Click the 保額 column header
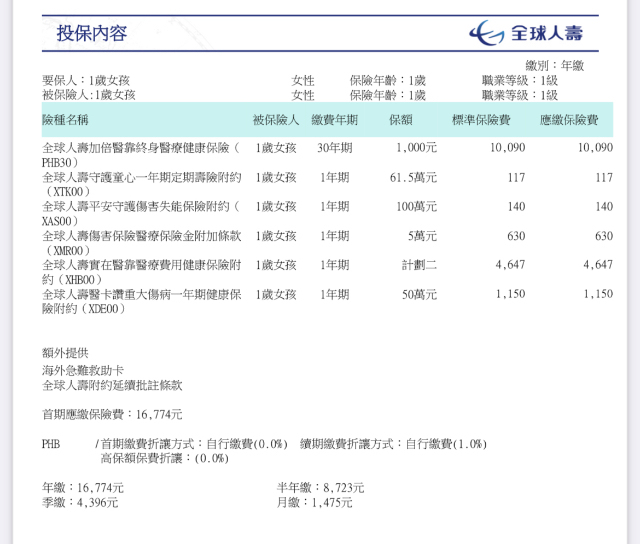This screenshot has height=544, width=640. 400,120
